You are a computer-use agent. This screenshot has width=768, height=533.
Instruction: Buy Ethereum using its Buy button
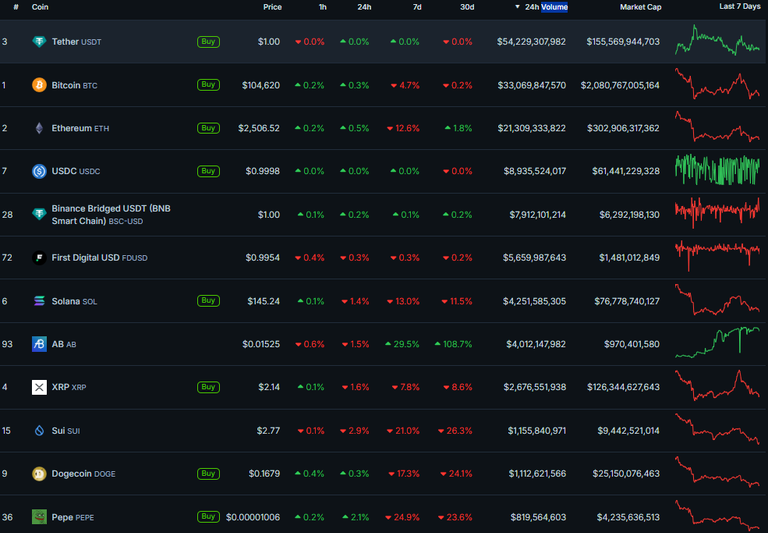208,128
